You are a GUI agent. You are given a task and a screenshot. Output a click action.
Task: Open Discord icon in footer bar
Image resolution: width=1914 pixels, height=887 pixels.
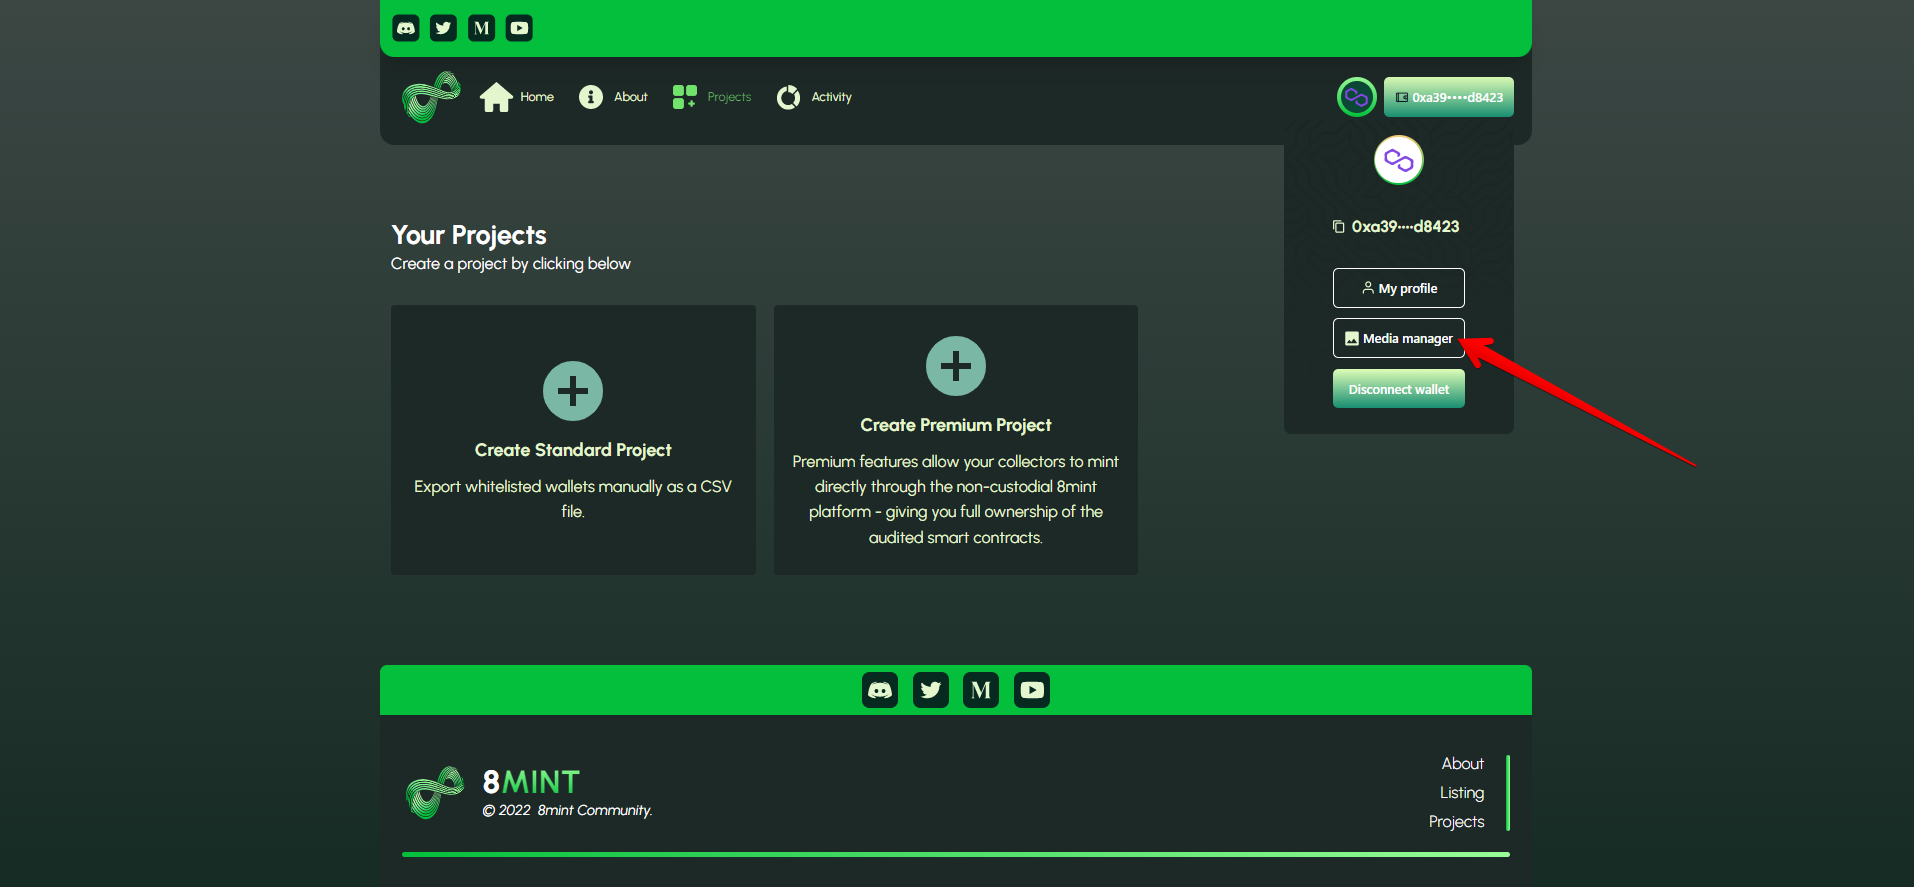(x=880, y=690)
